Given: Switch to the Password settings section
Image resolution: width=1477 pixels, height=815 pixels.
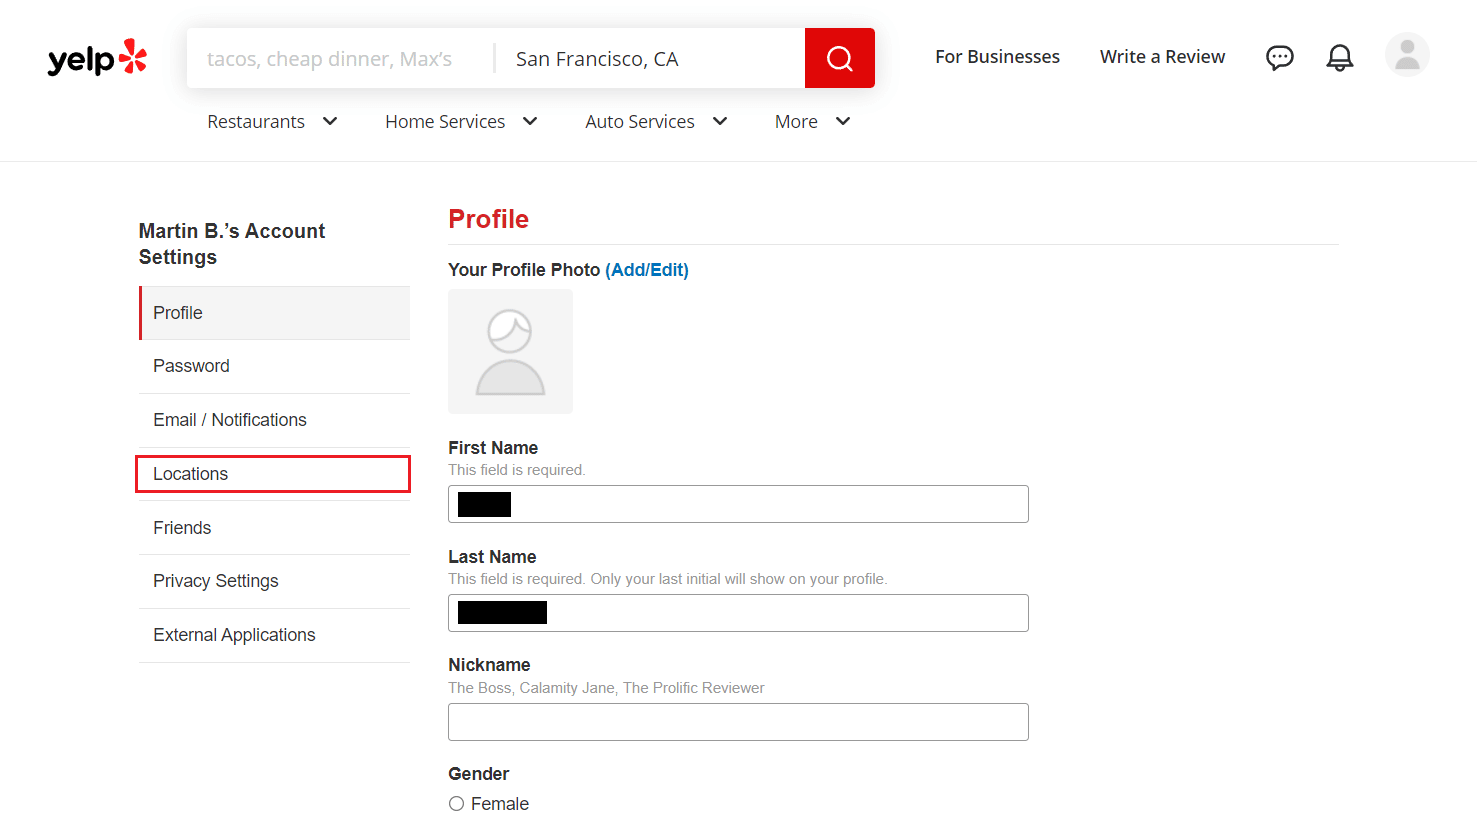Looking at the screenshot, I should [x=191, y=365].
